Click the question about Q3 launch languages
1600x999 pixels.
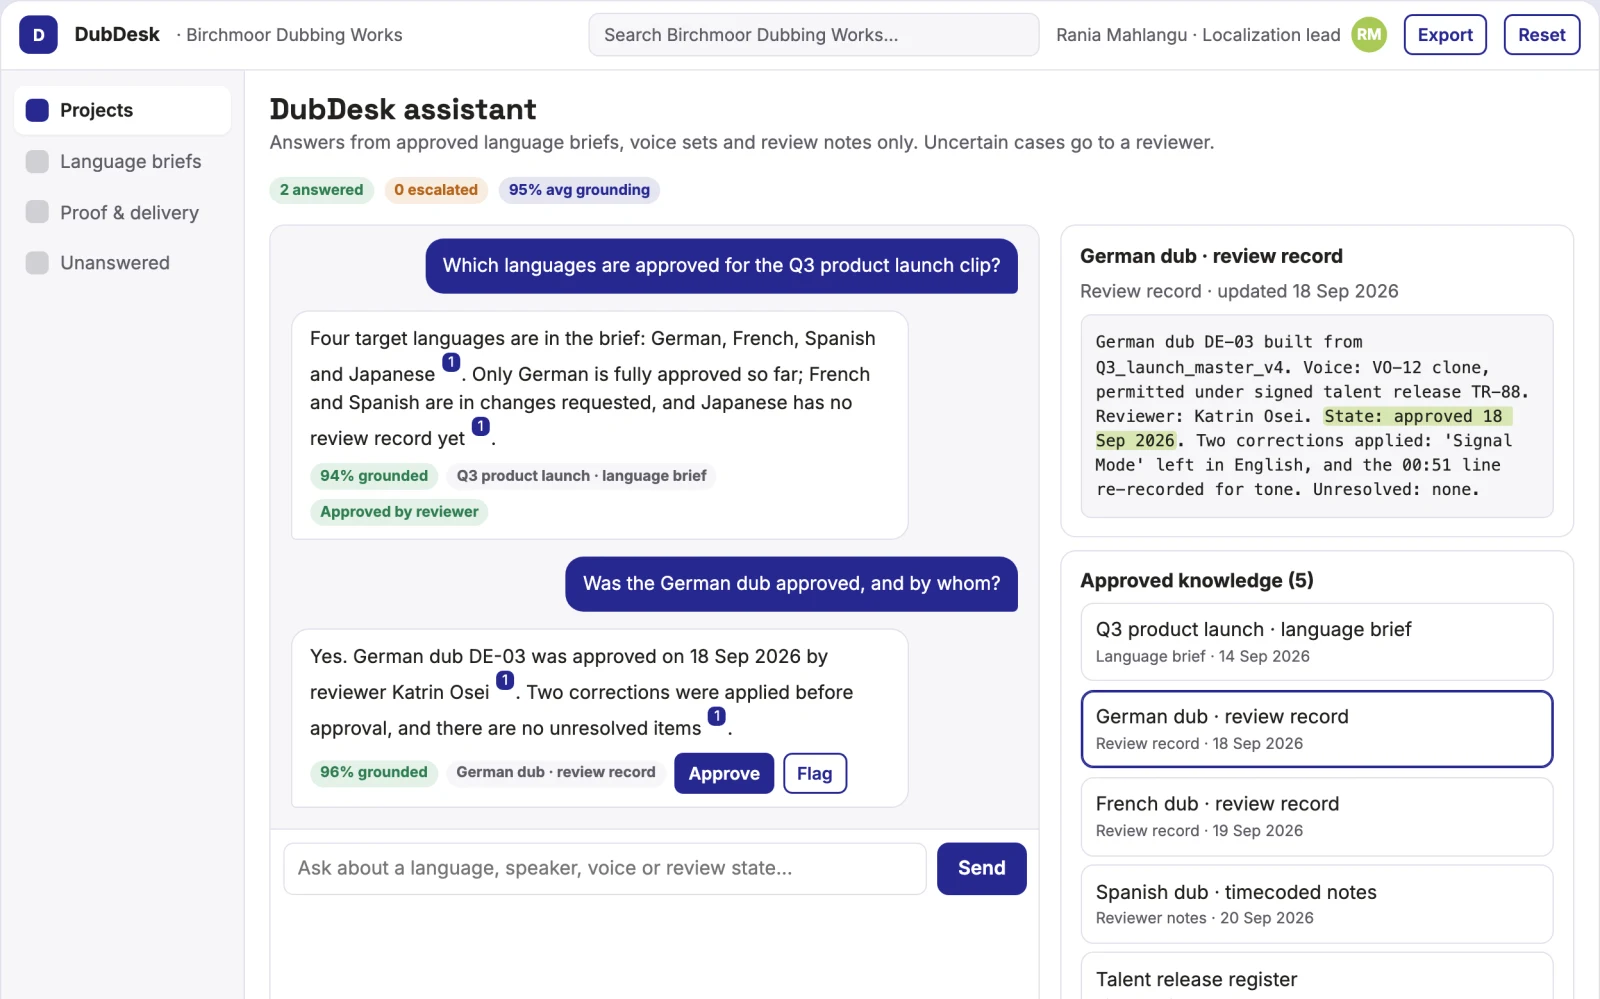point(721,266)
